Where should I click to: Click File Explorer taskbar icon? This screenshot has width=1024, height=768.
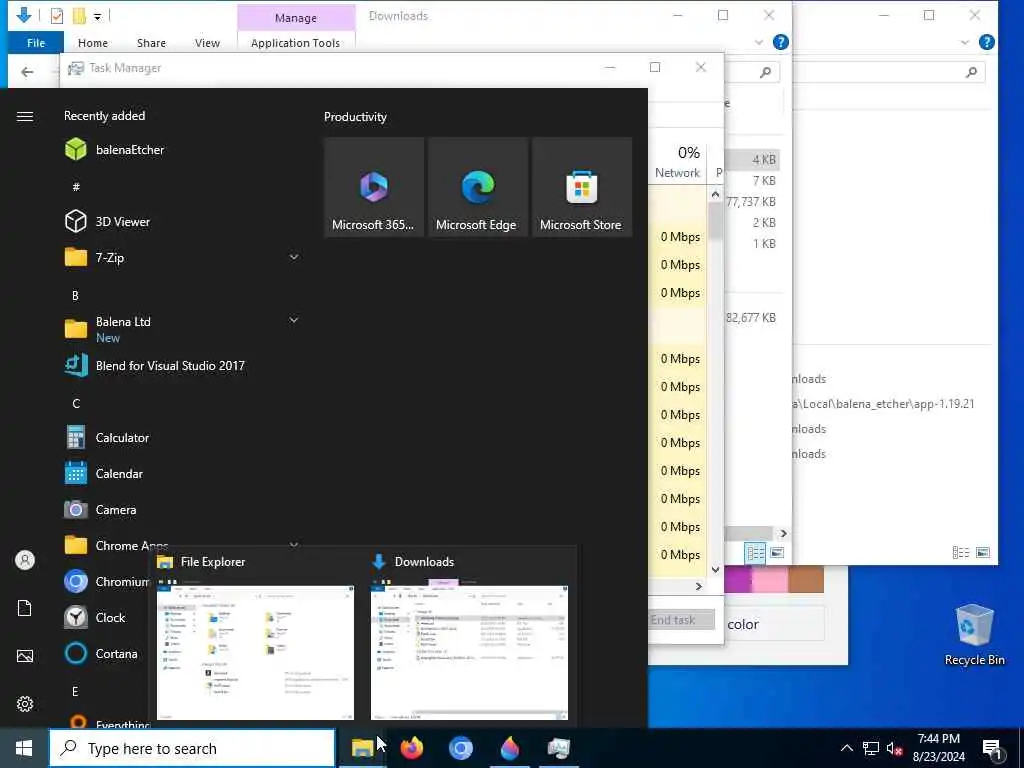click(362, 748)
